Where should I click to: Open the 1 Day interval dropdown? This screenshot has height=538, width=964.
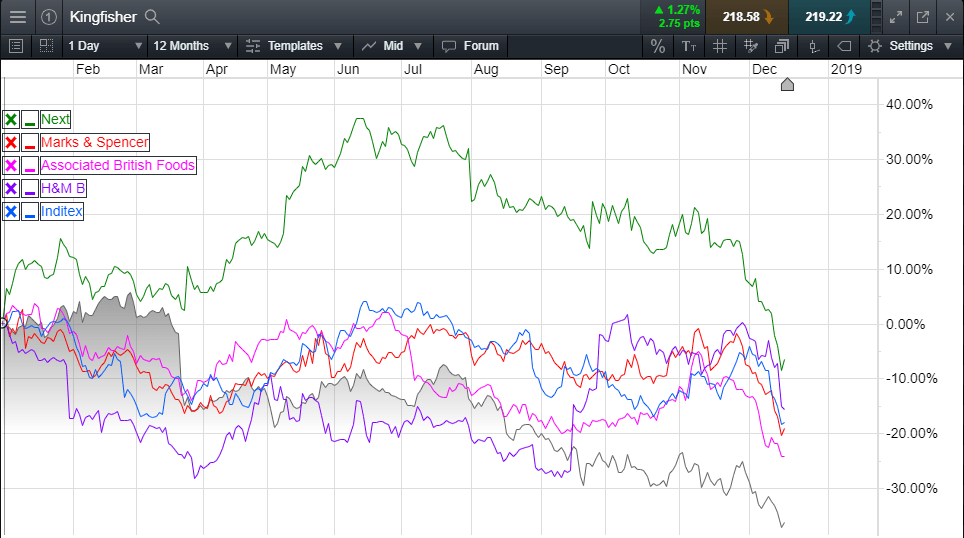point(105,46)
